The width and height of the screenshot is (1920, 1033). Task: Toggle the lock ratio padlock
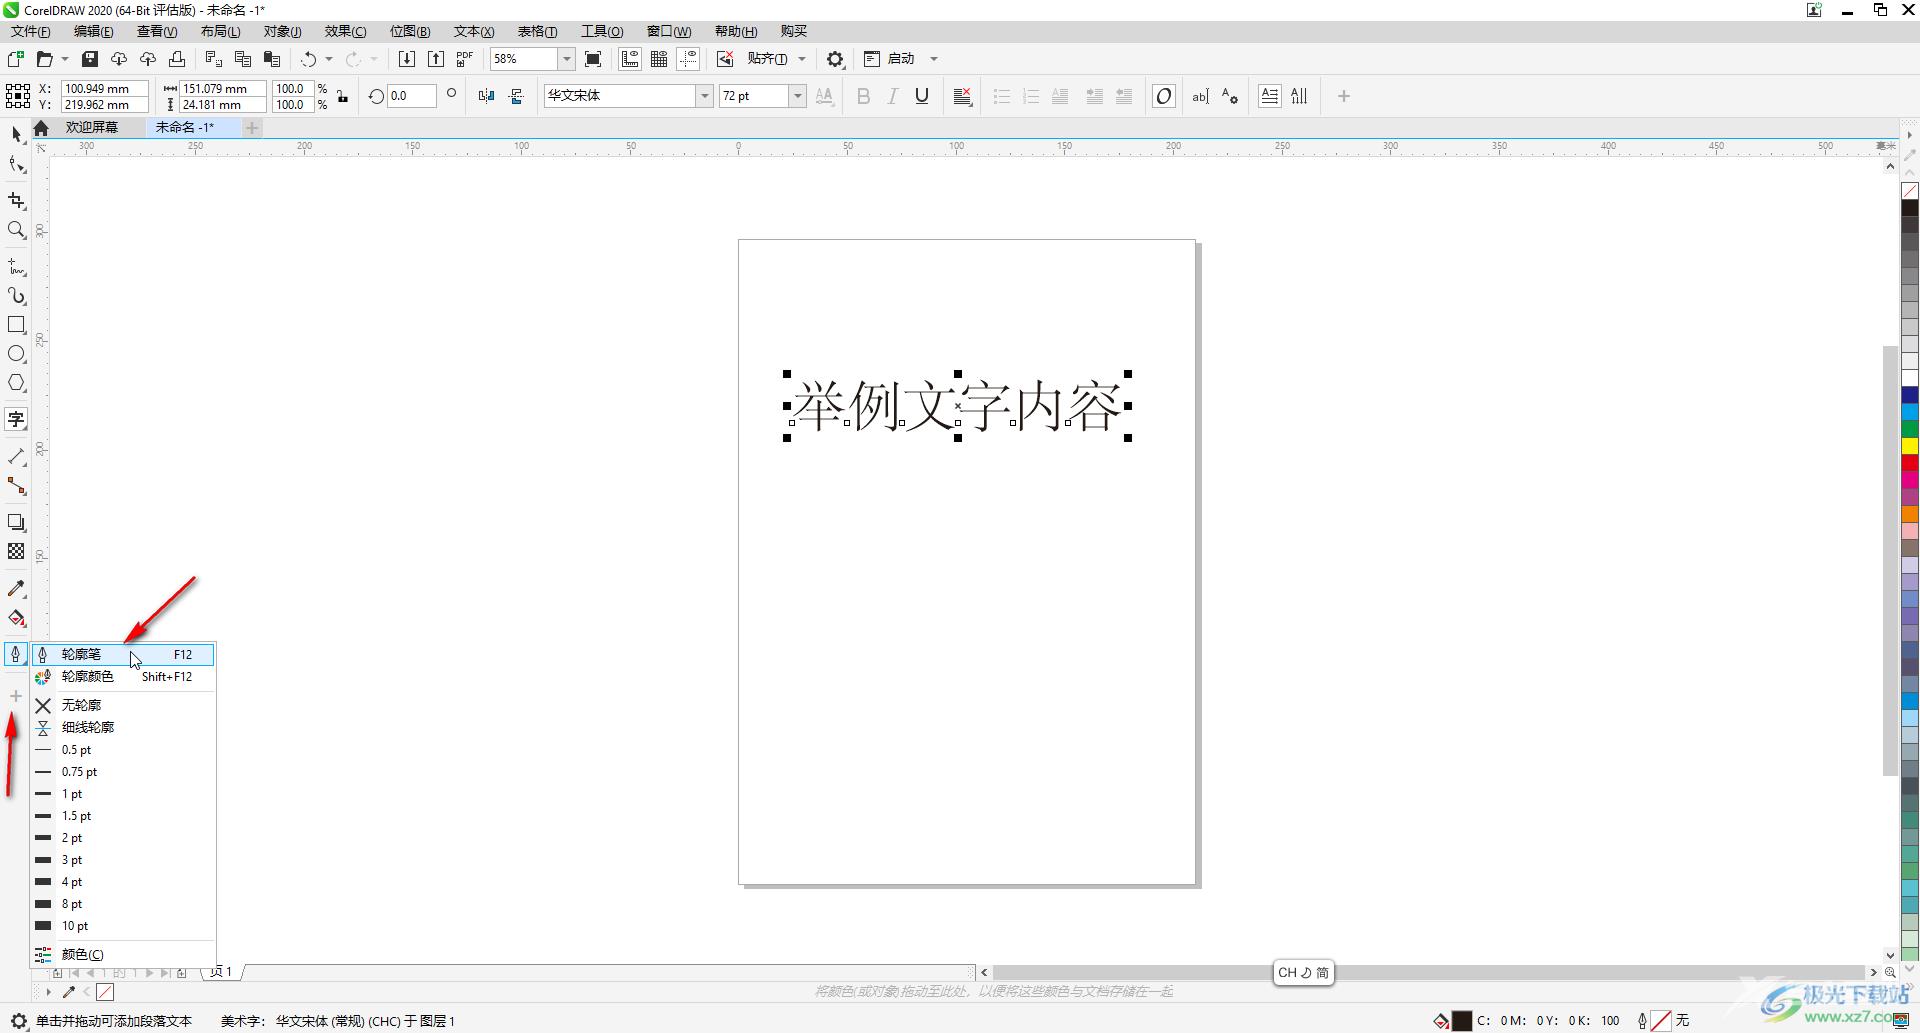[343, 96]
